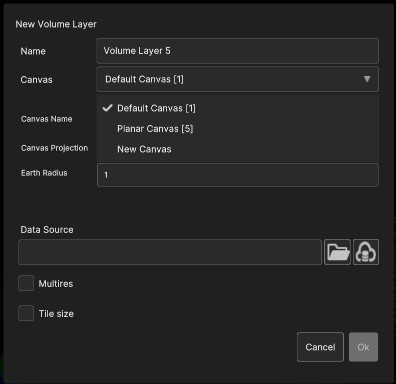Focus the Data Source path input
The width and height of the screenshot is (396, 384).
[170, 252]
